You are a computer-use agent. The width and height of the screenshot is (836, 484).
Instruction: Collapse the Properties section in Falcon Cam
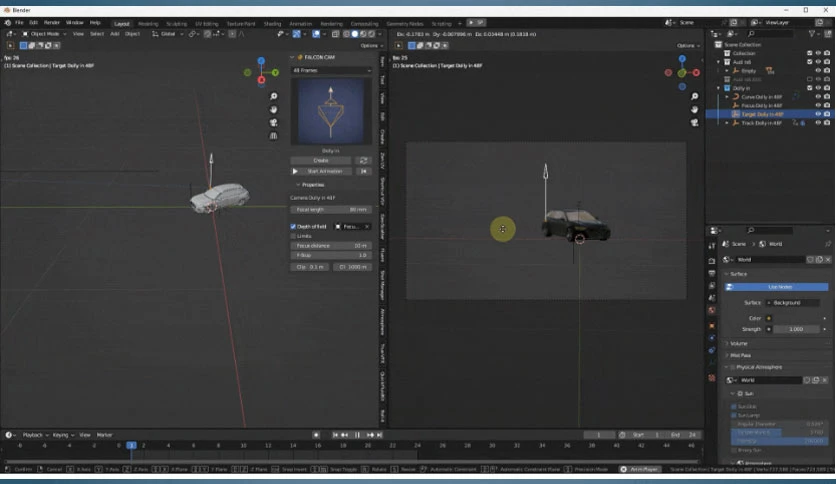pyautogui.click(x=310, y=185)
